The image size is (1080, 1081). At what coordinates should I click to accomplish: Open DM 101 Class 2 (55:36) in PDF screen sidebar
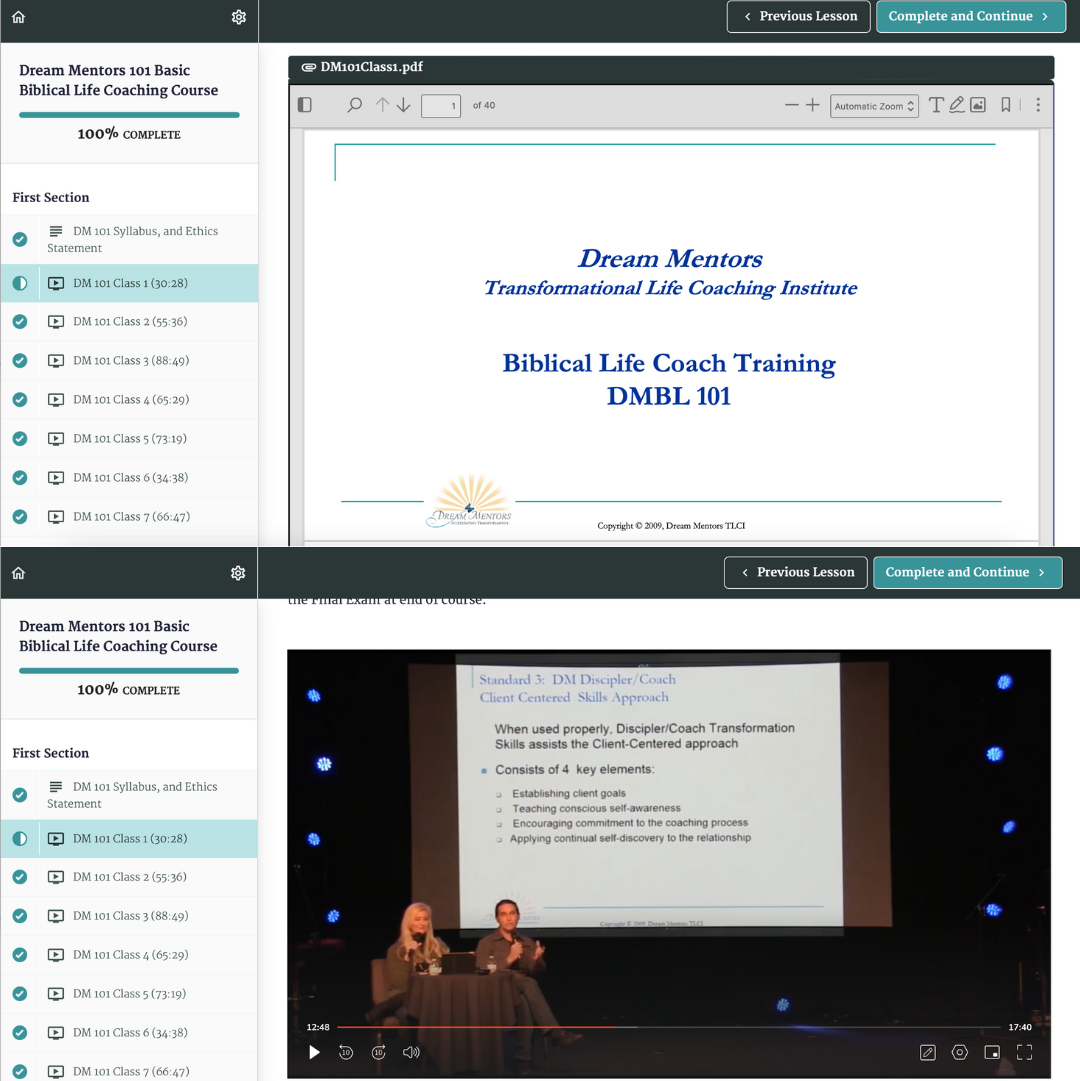tap(130, 321)
